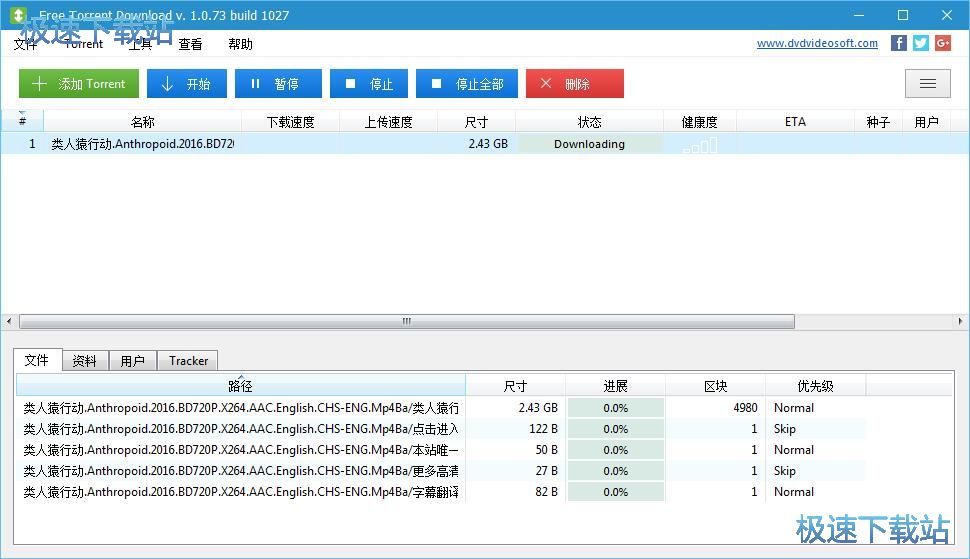970x559 pixels.
Task: Open the Facebook icon link
Action: 898,43
